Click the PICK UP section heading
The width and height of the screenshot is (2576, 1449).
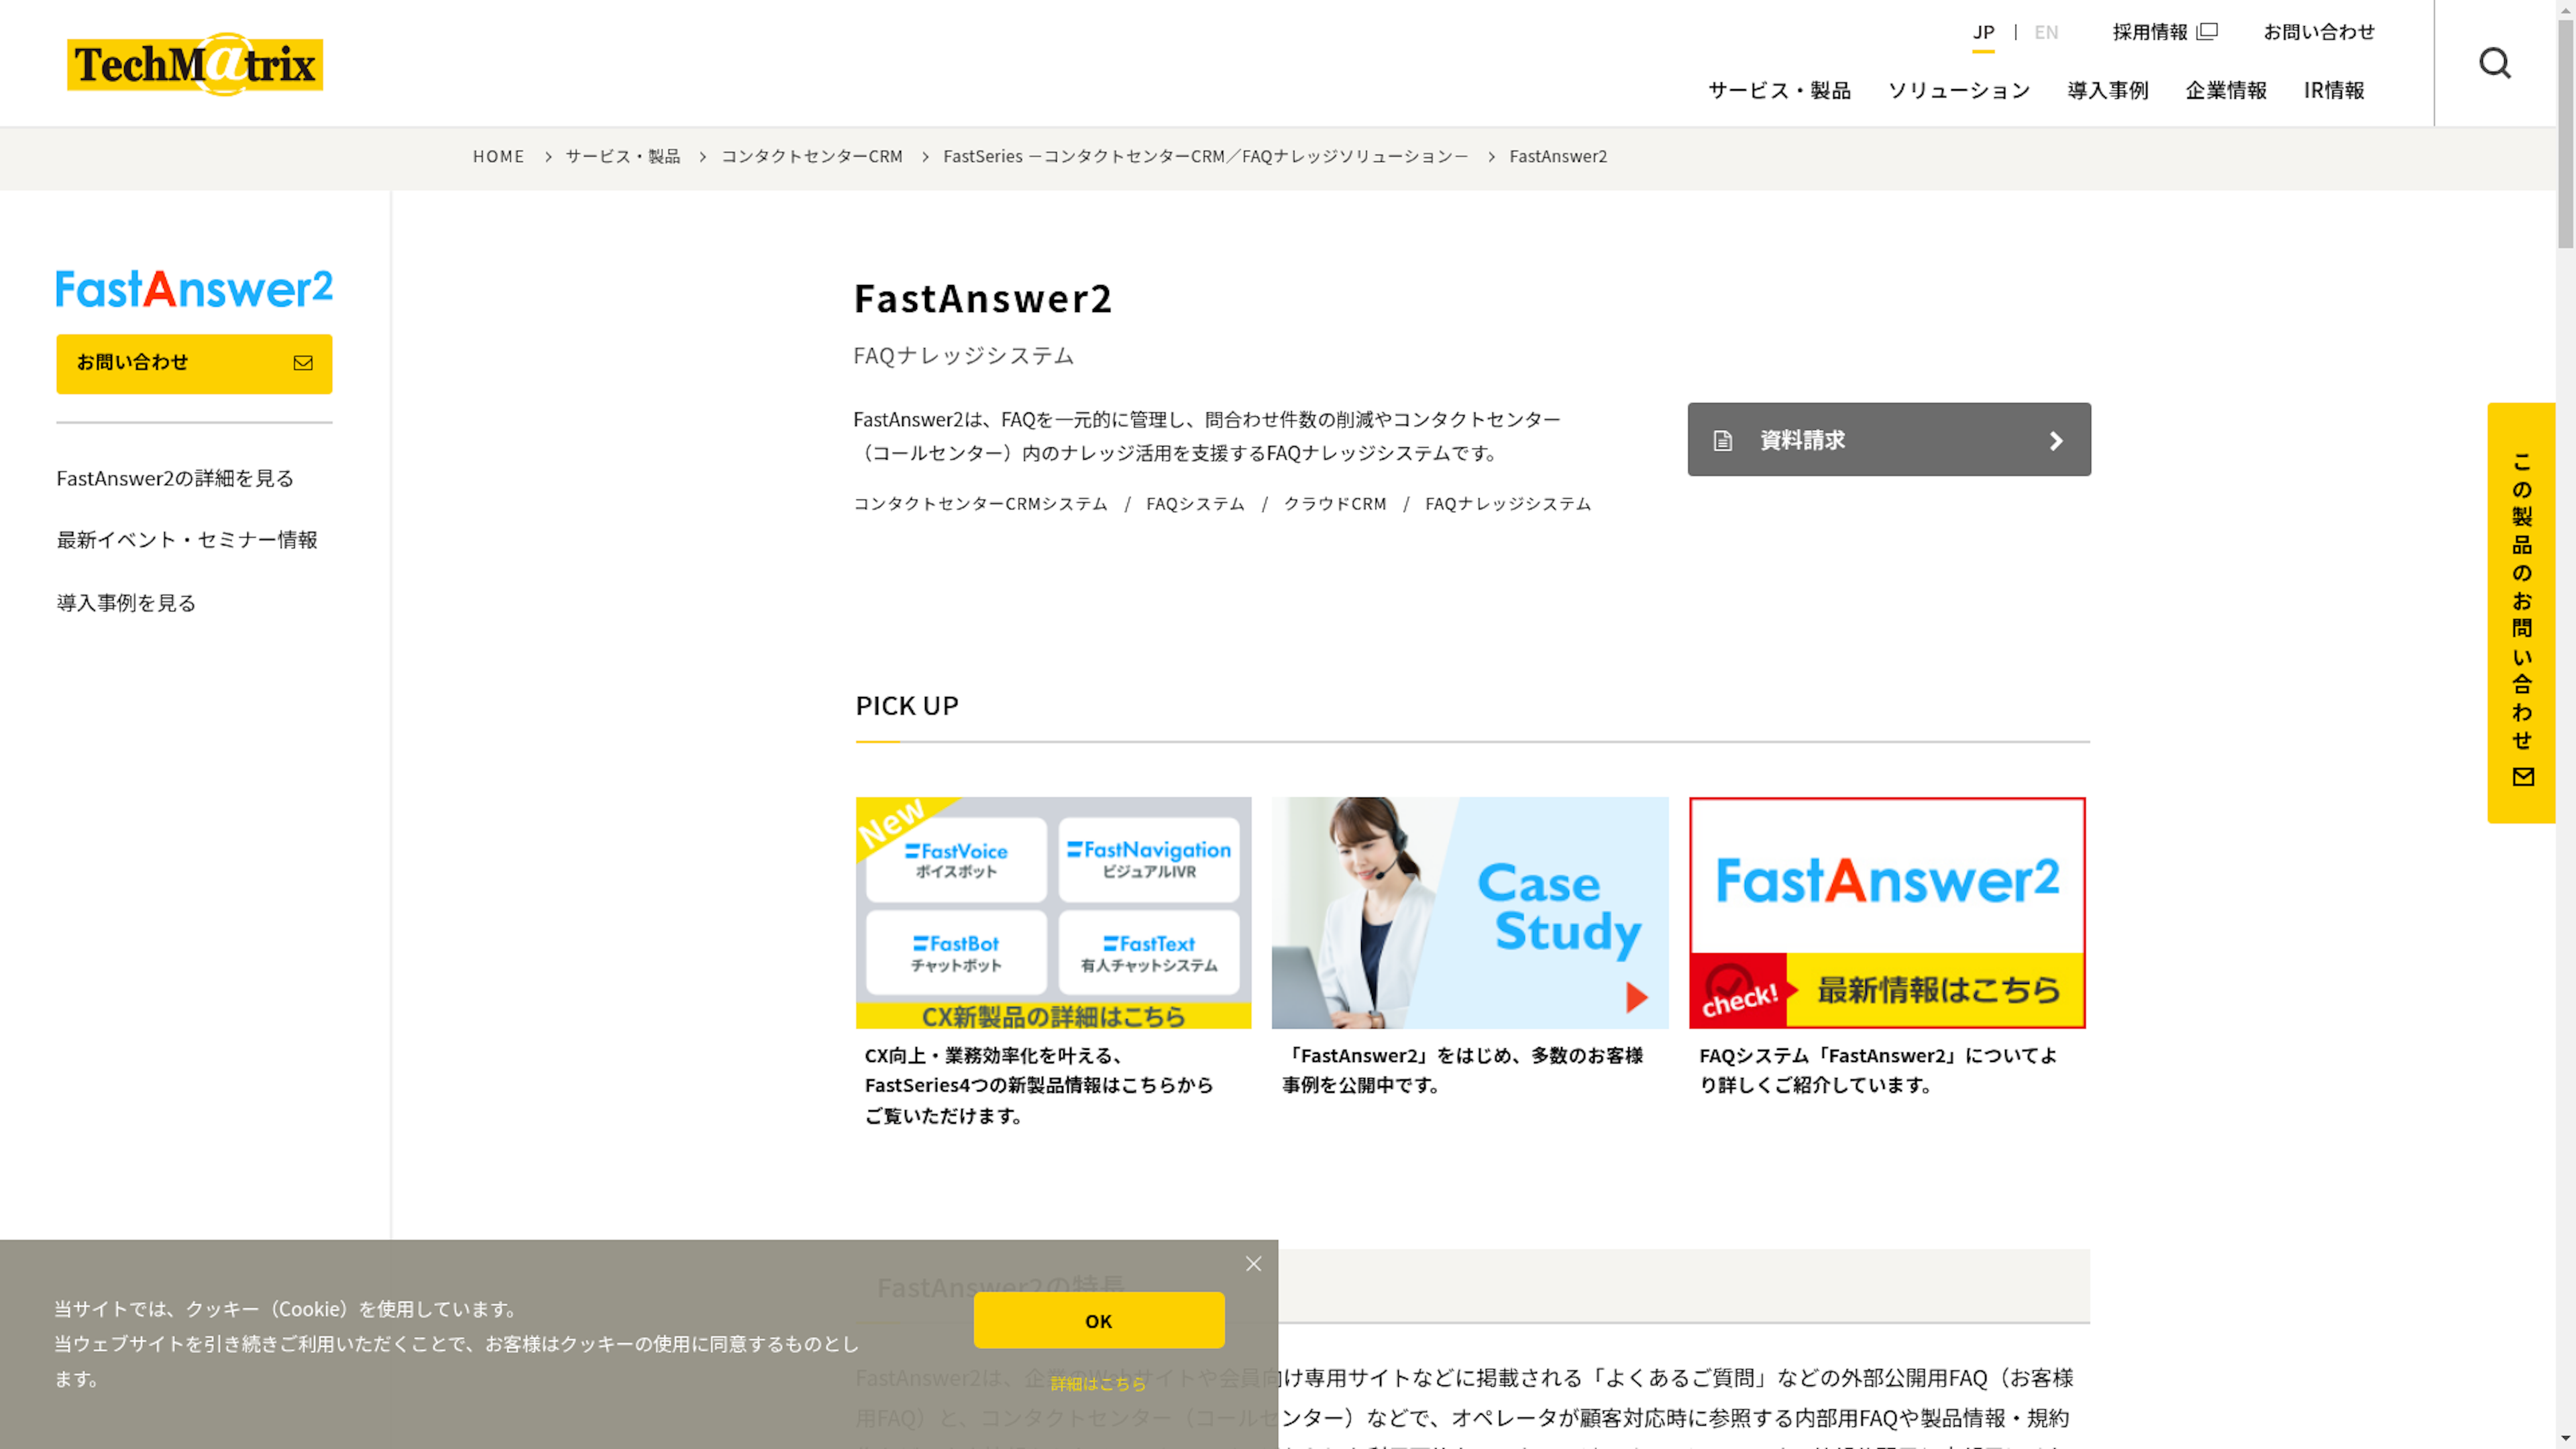906,706
